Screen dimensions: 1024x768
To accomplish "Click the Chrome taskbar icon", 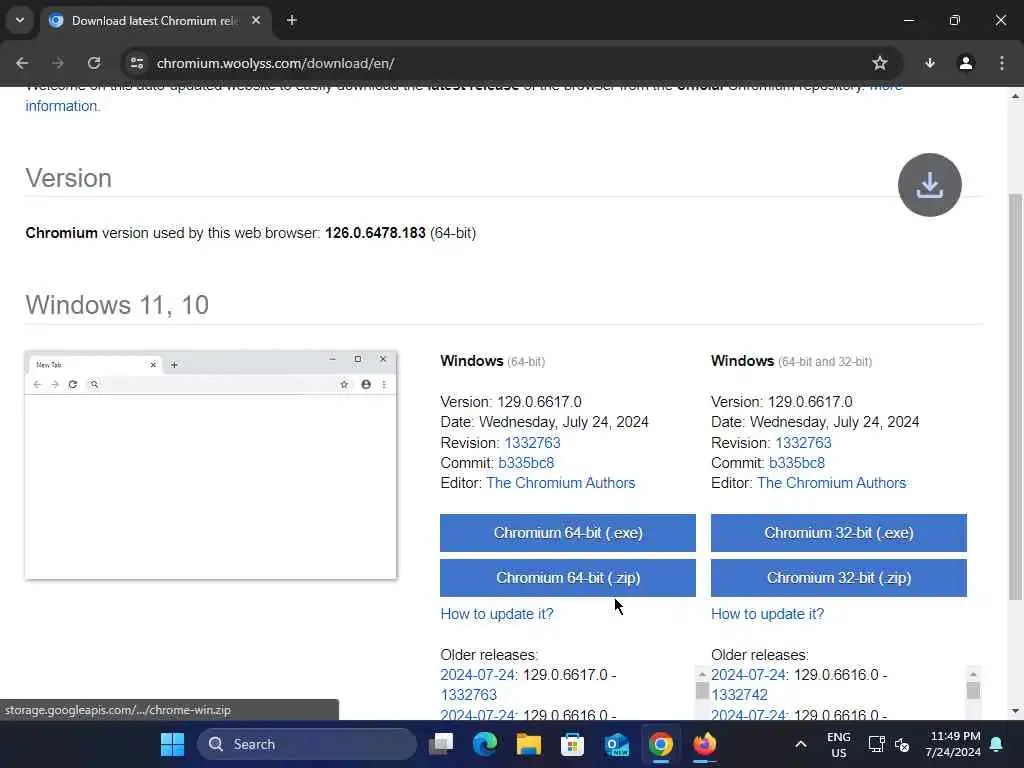I will 660,744.
